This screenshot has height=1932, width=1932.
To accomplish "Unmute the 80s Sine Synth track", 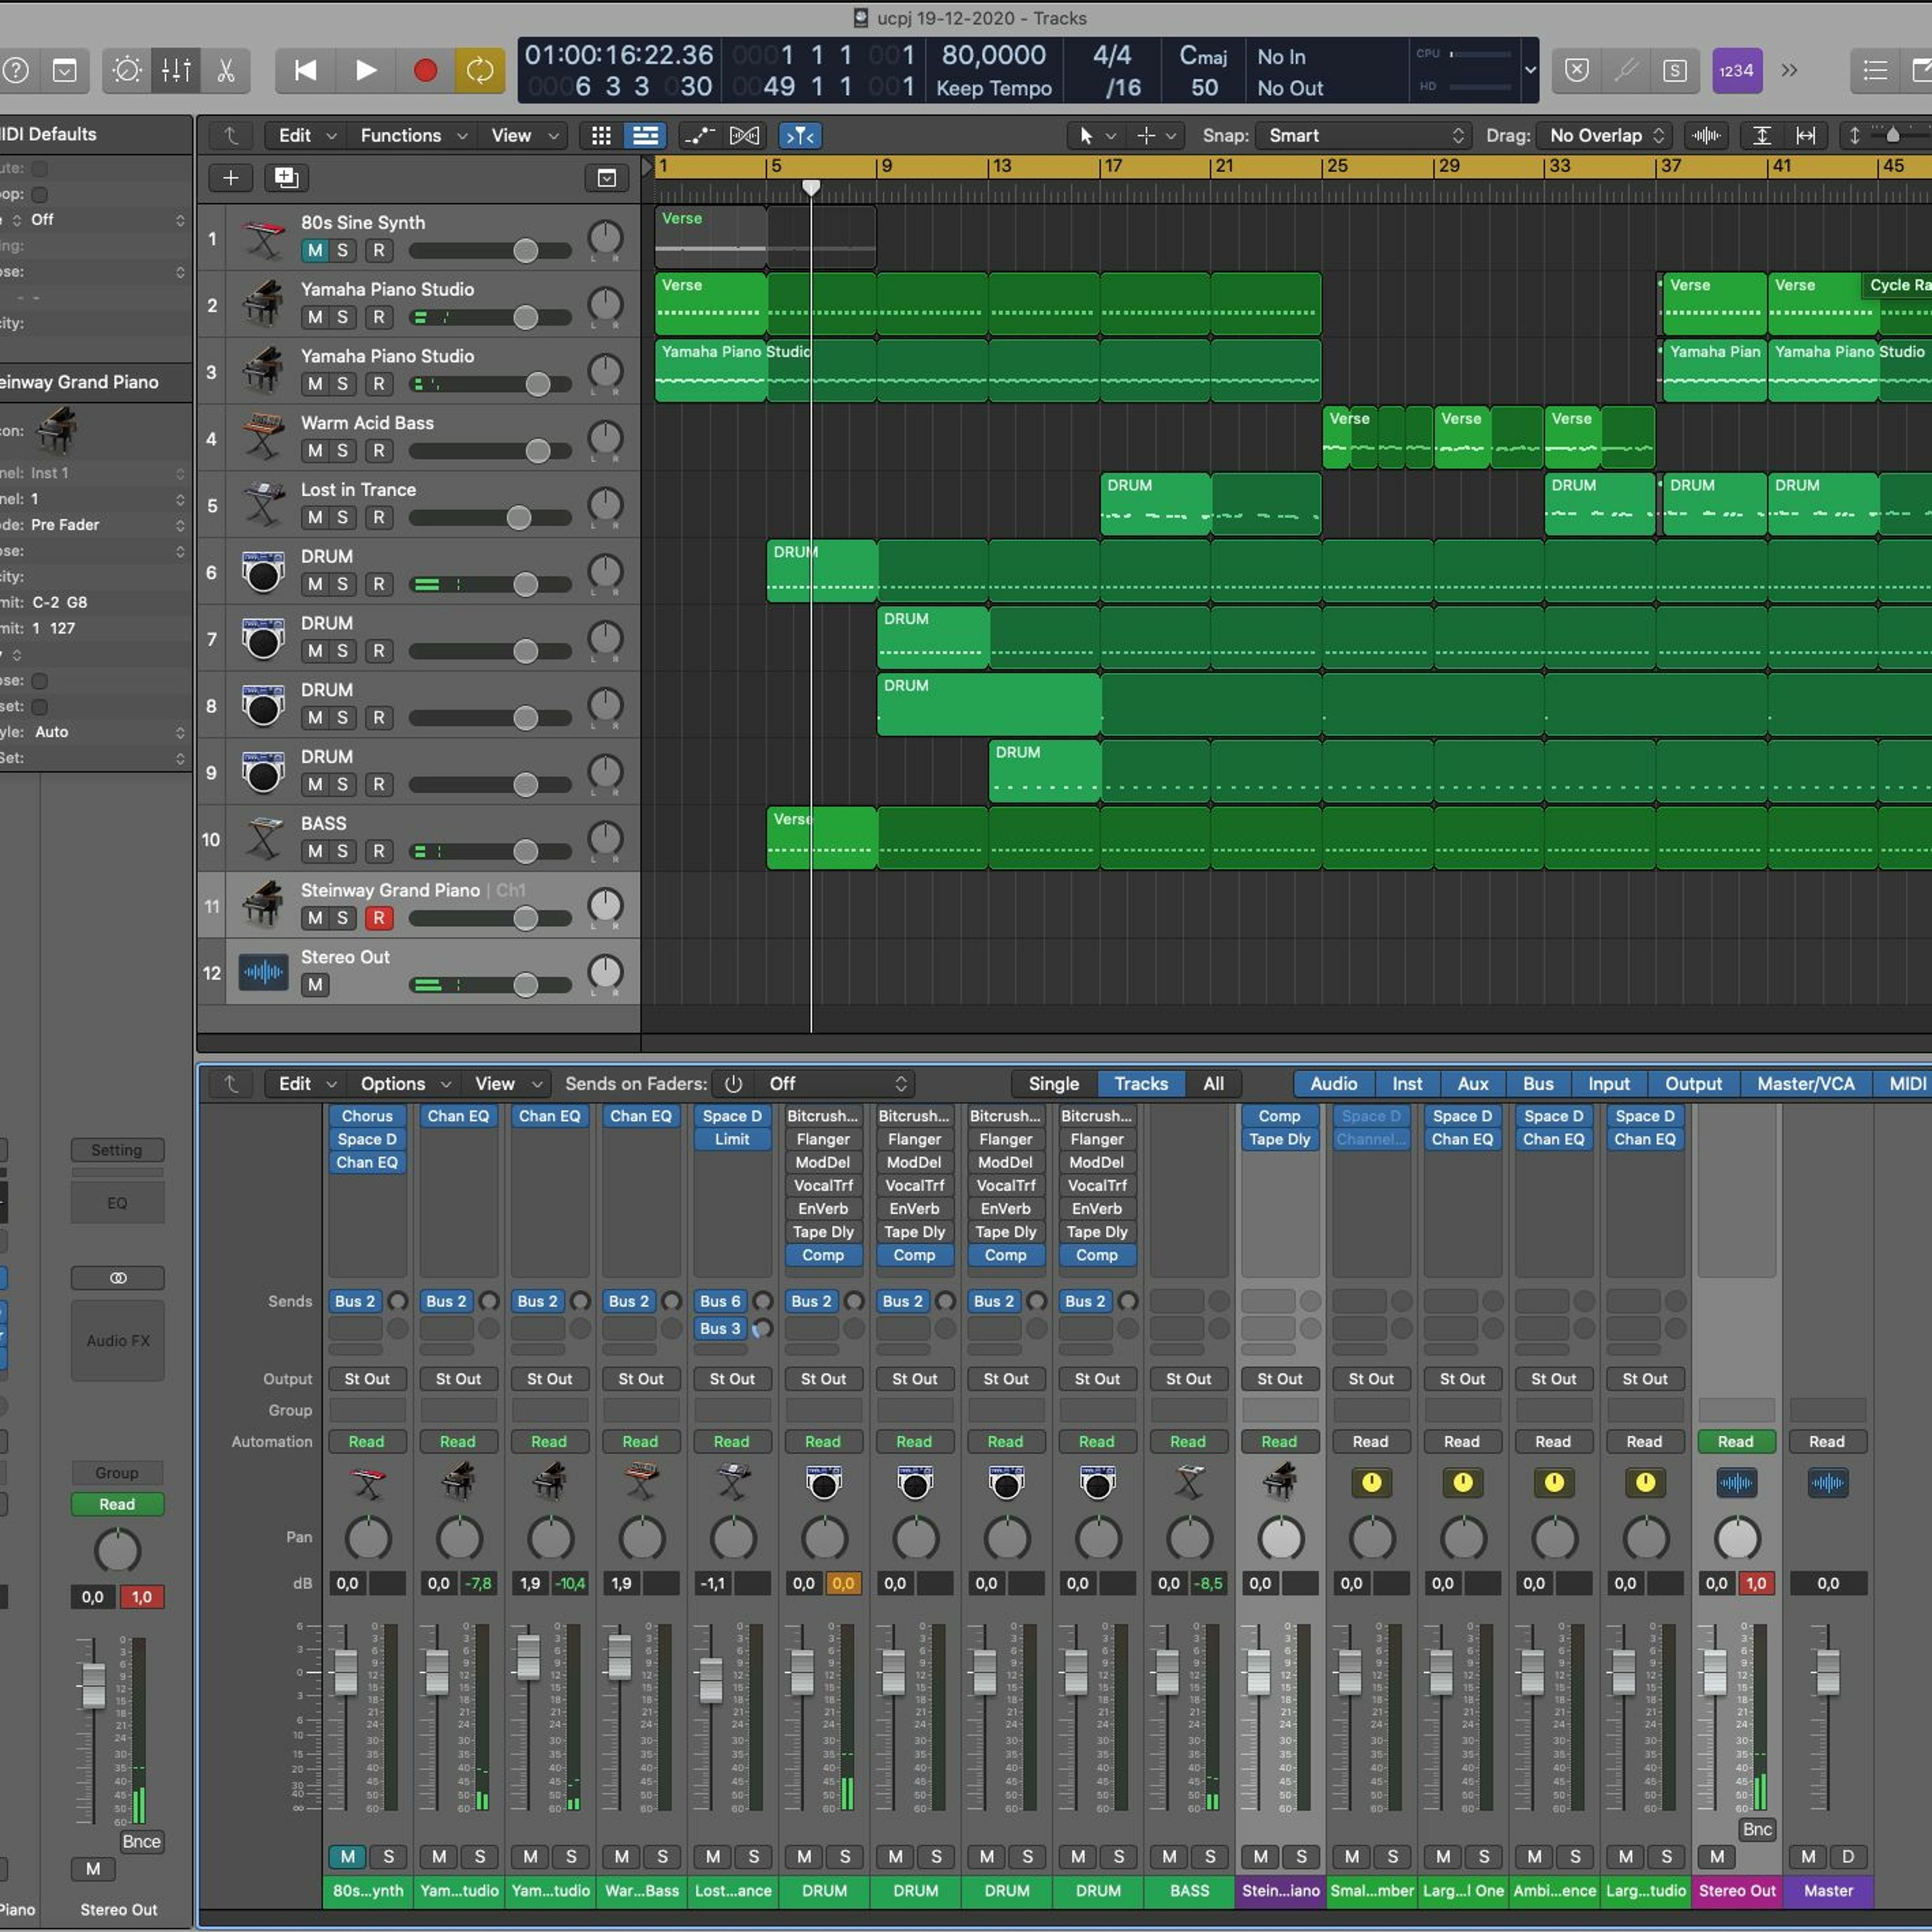I will click(315, 251).
